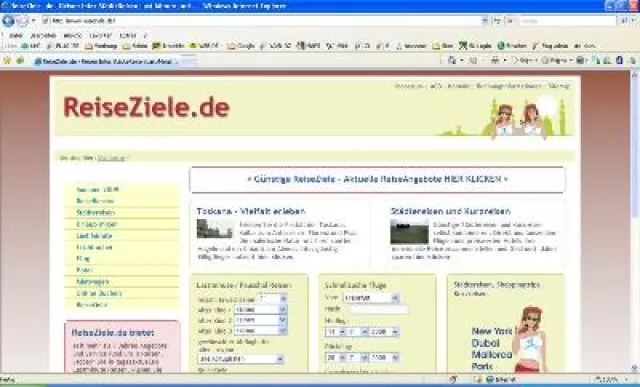The image size is (640, 387).
Task: Open the Abflughafen dropdown in Lastminute form
Action: coord(240,359)
